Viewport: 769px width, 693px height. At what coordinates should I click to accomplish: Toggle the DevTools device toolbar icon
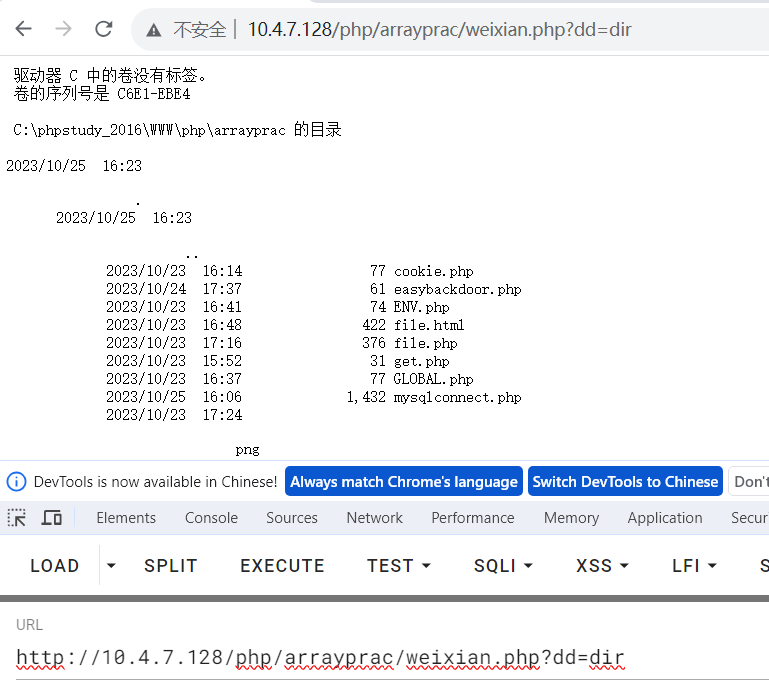coord(51,518)
